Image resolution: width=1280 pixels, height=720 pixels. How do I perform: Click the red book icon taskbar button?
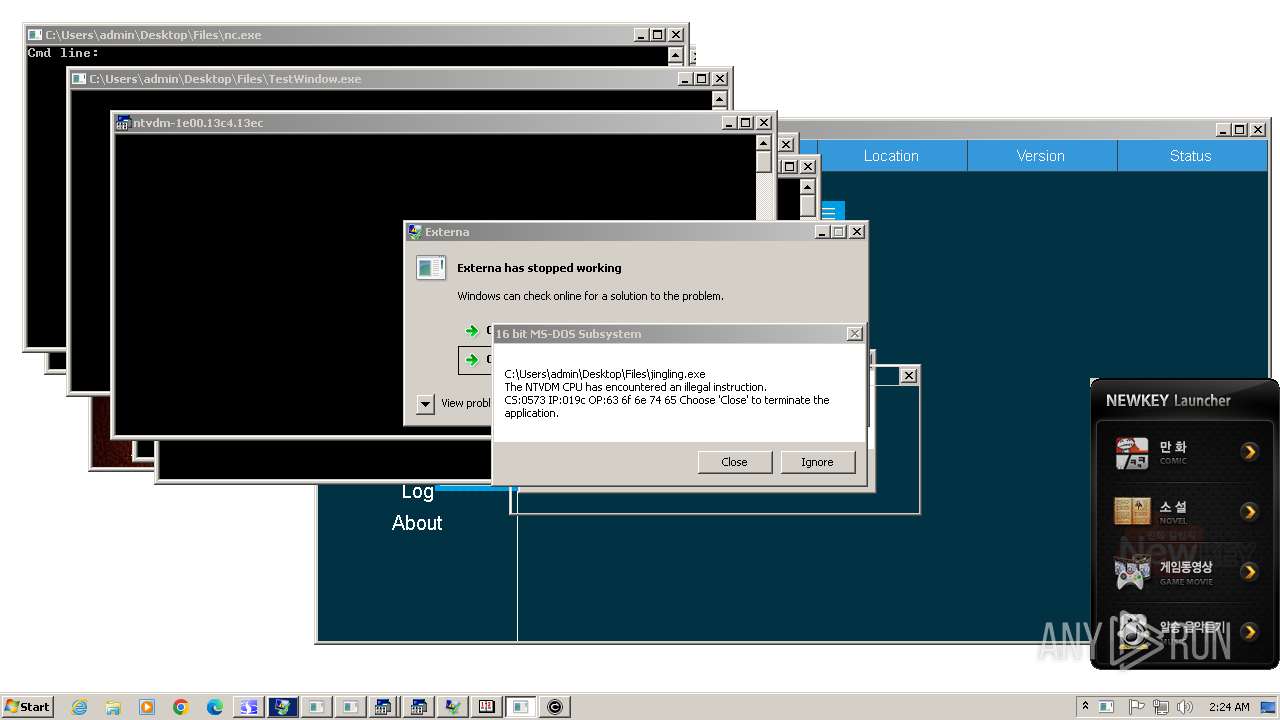pos(486,707)
